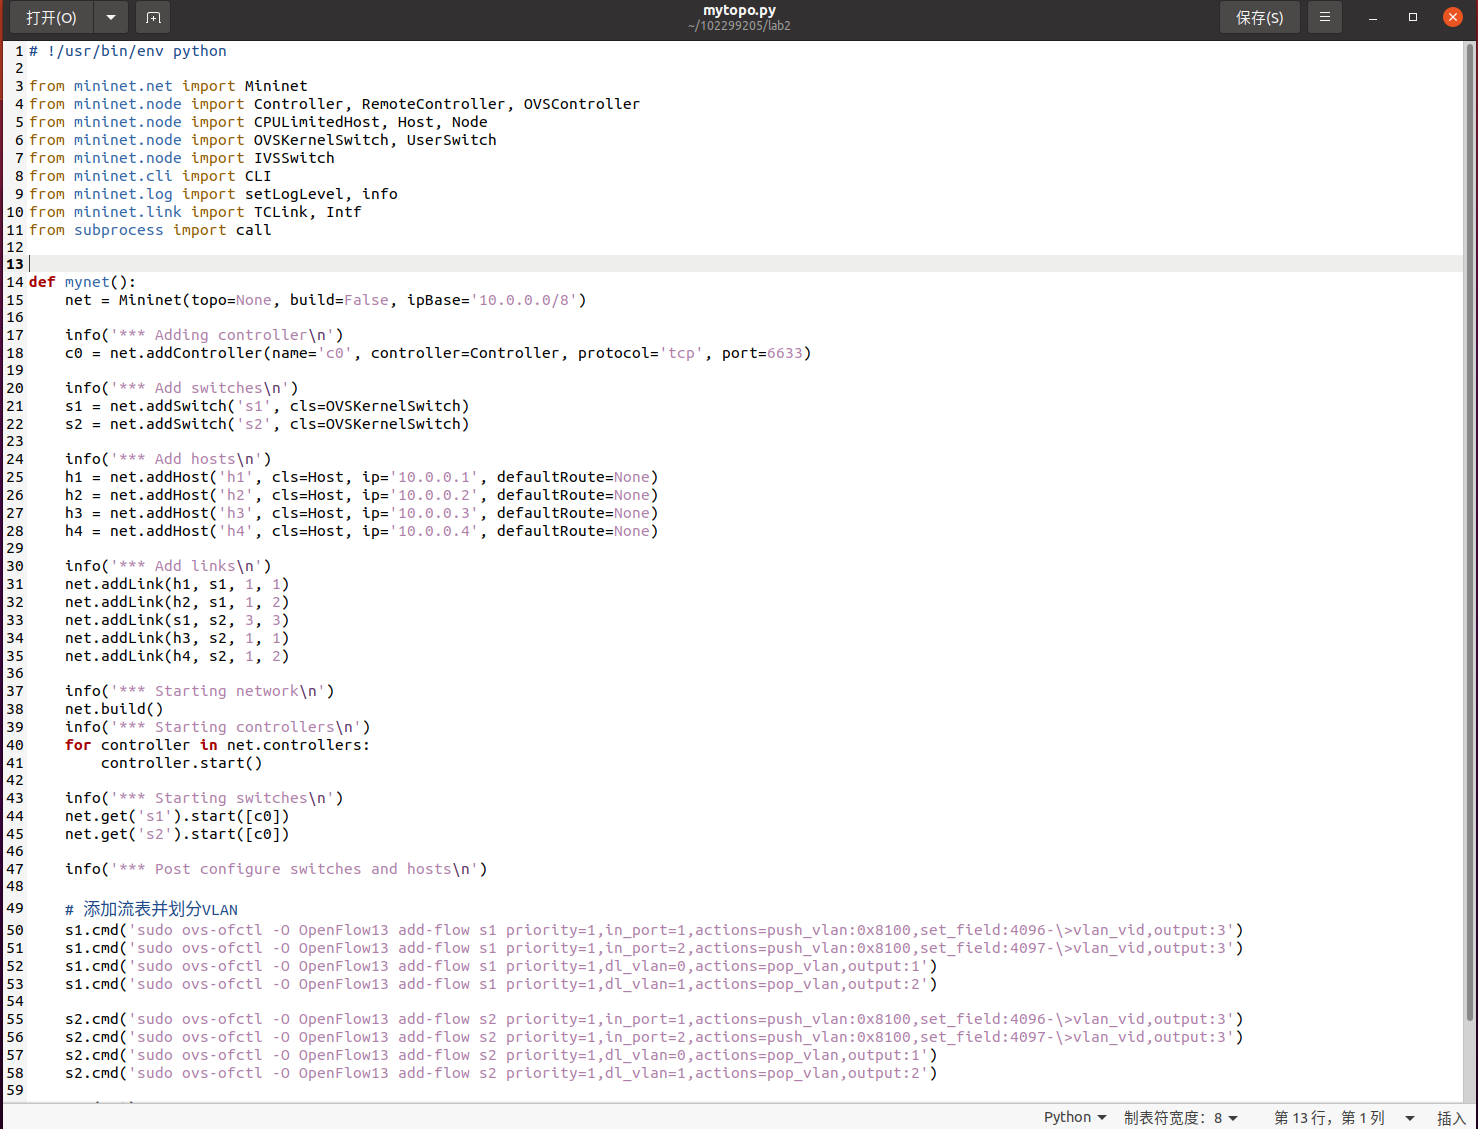This screenshot has height=1129, width=1478.
Task: Click 'net.addLink(h1, s1, 1, 1)' line
Action: 177,584
